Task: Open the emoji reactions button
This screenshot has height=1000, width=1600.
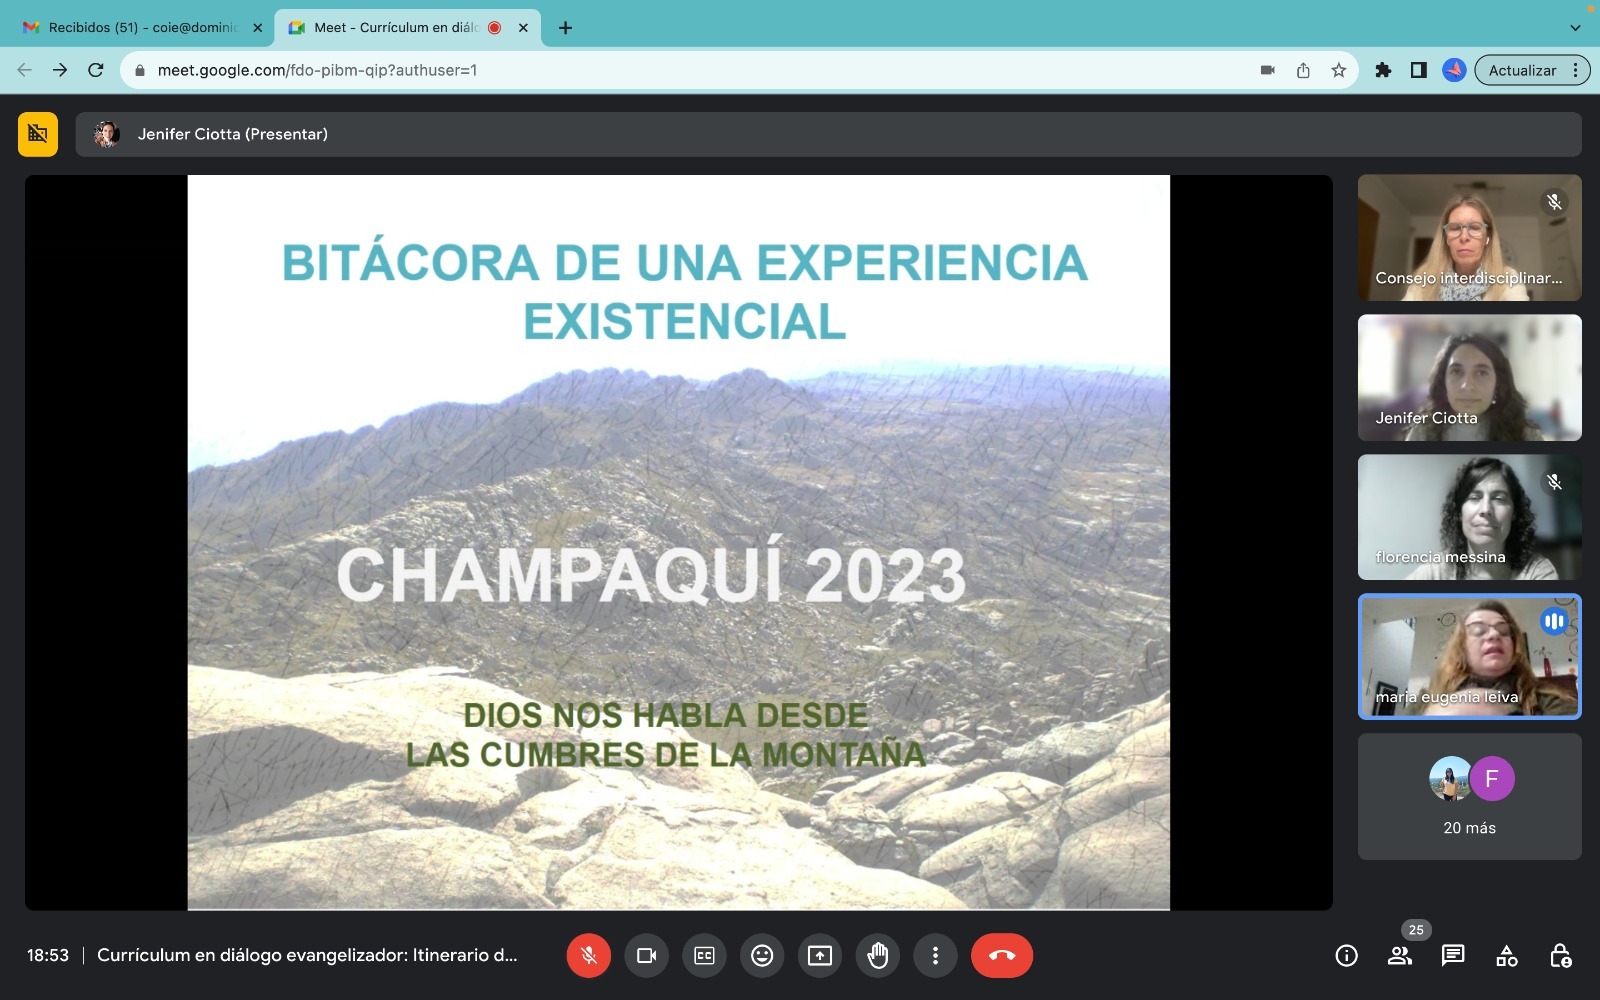Action: 762,956
